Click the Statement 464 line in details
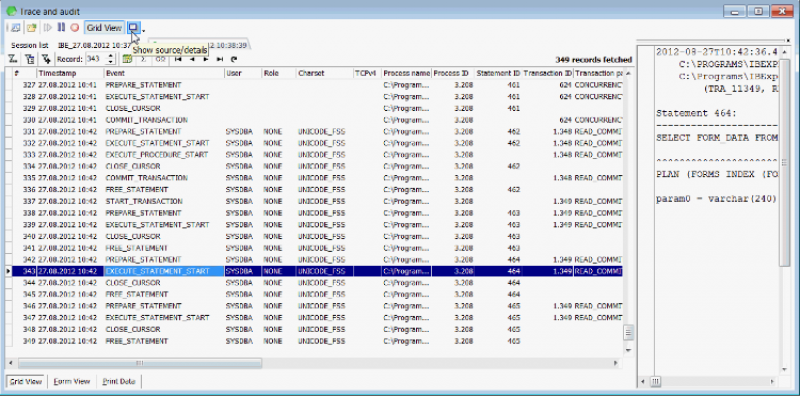The height and width of the screenshot is (396, 800). pyautogui.click(x=696, y=113)
